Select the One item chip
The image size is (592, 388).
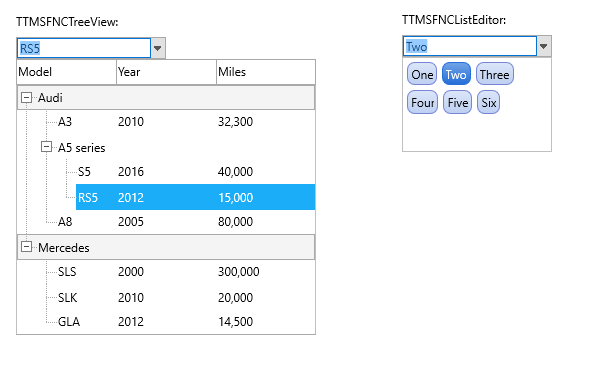[422, 74]
